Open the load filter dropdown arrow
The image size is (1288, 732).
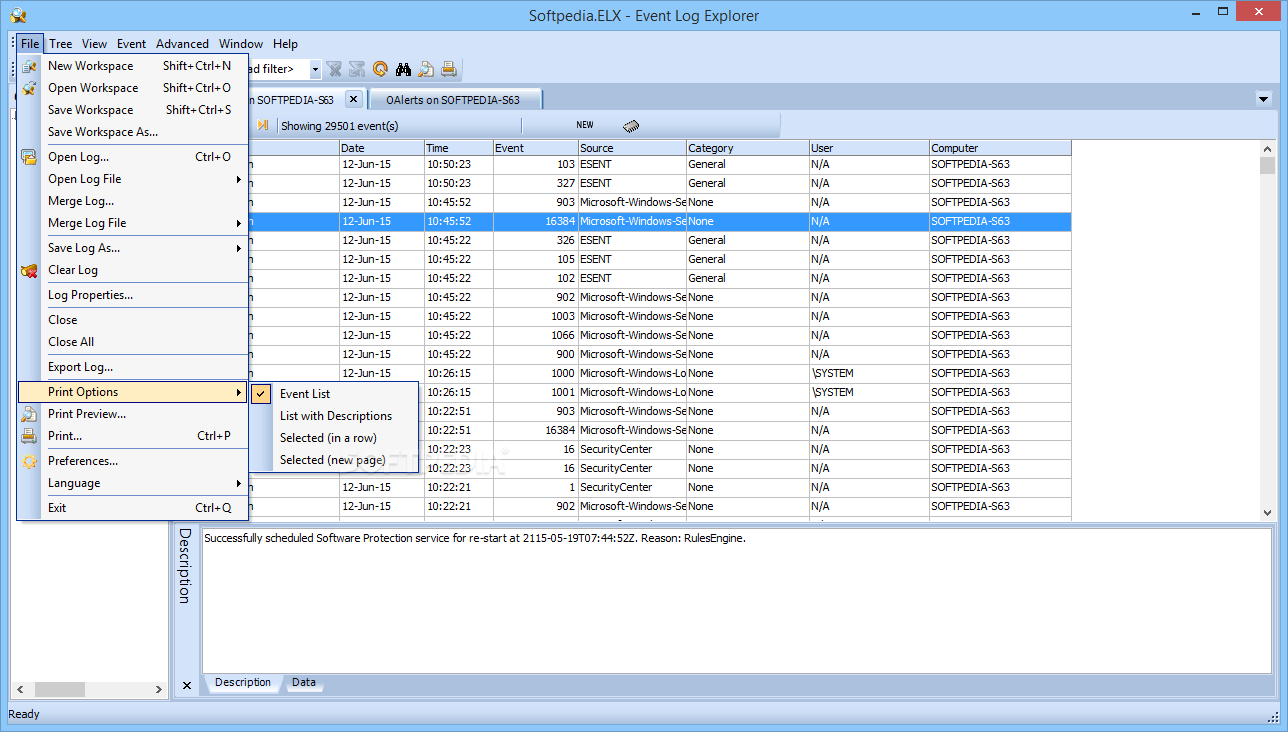(315, 69)
